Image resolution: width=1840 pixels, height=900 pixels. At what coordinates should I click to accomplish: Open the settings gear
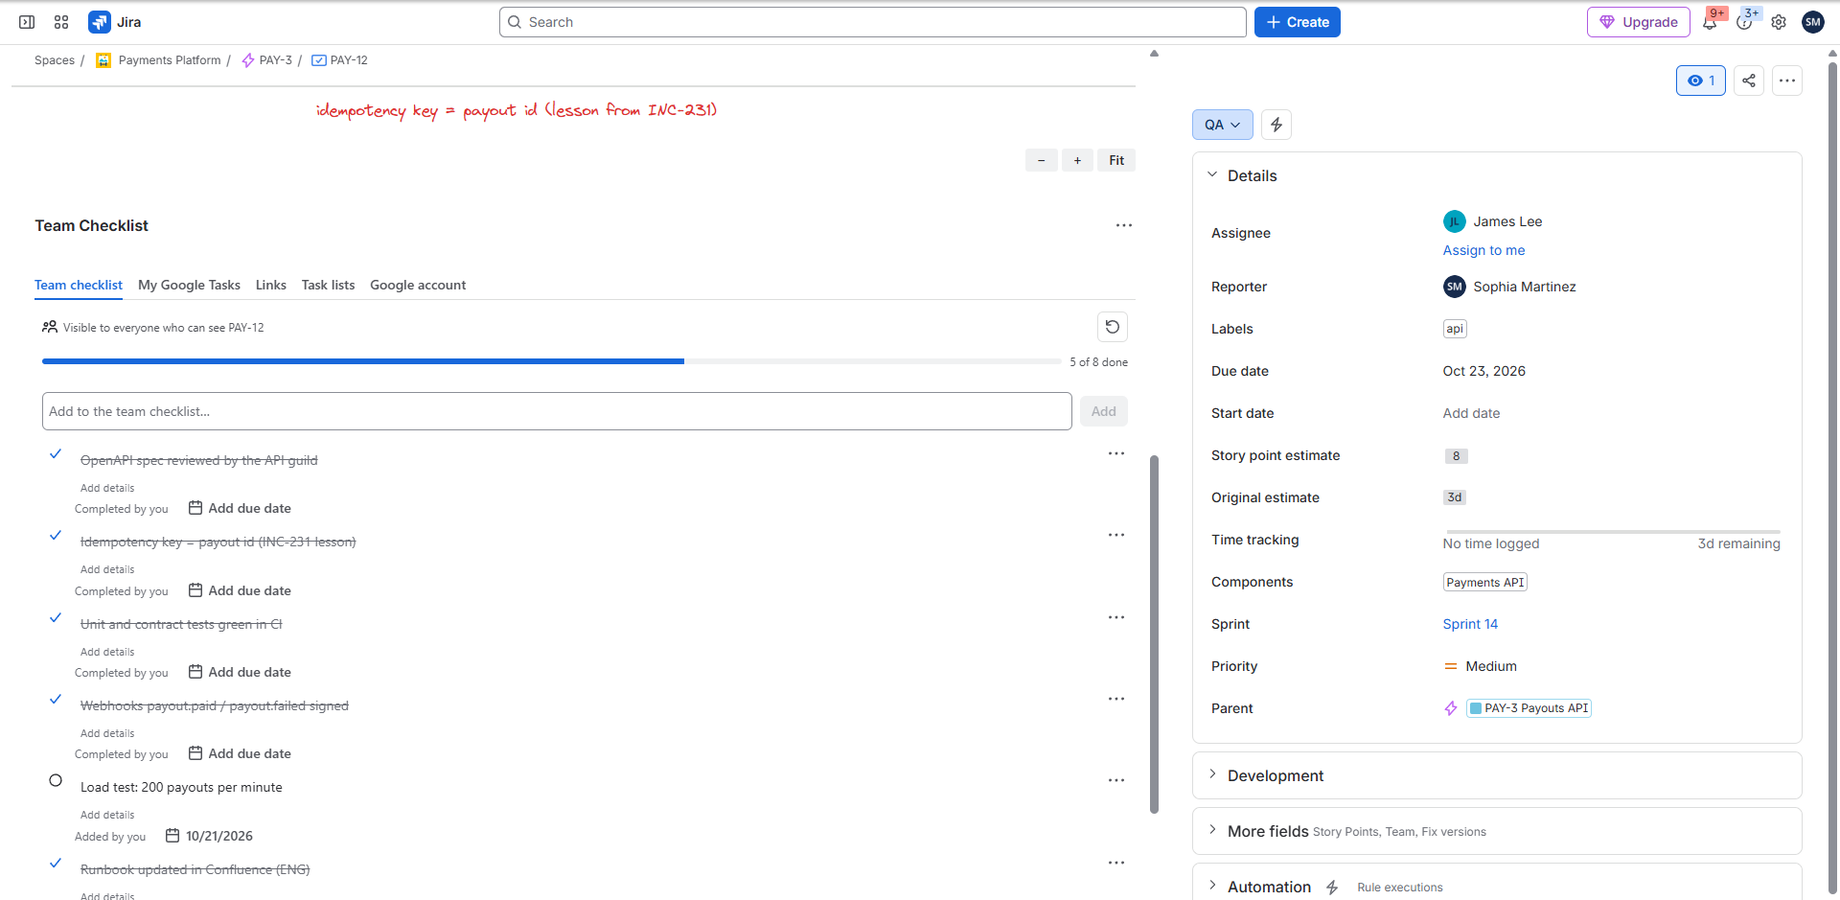click(1778, 22)
